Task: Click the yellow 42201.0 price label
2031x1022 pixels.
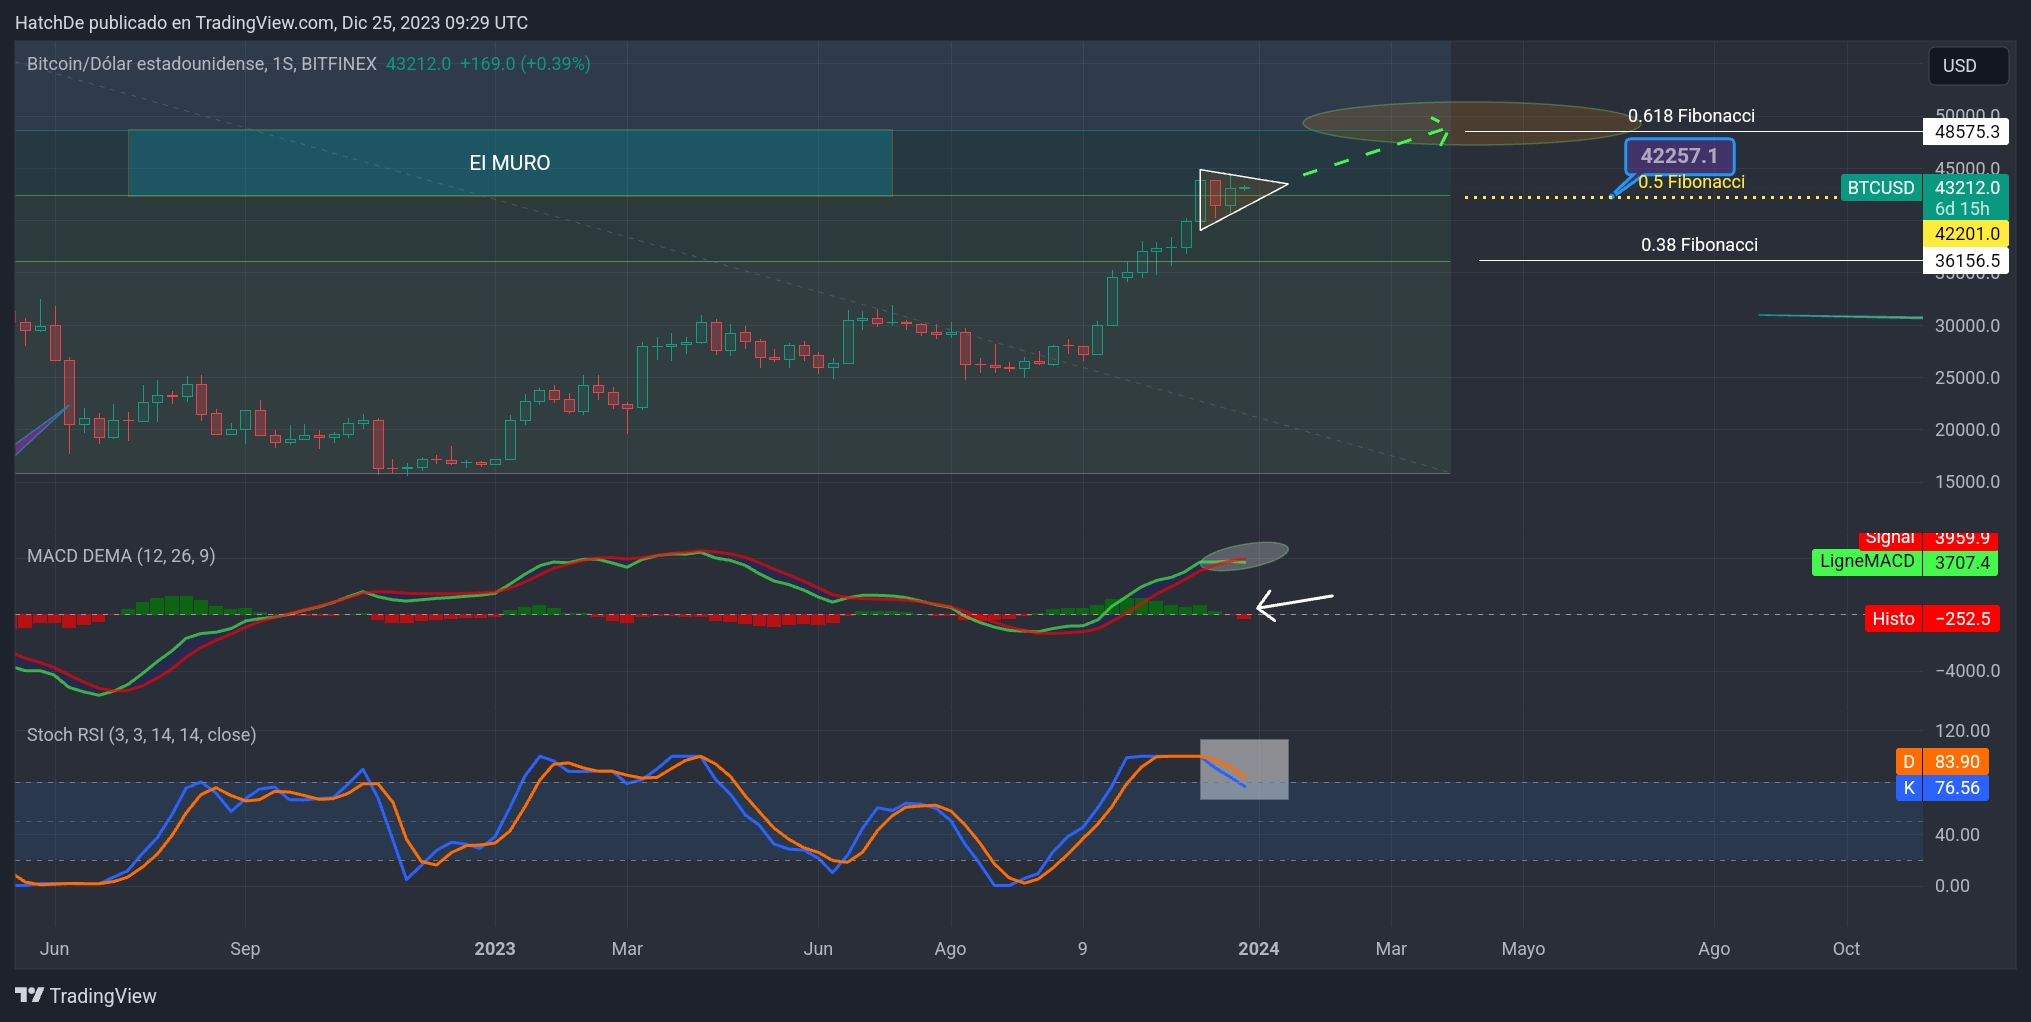Action: coord(1966,234)
